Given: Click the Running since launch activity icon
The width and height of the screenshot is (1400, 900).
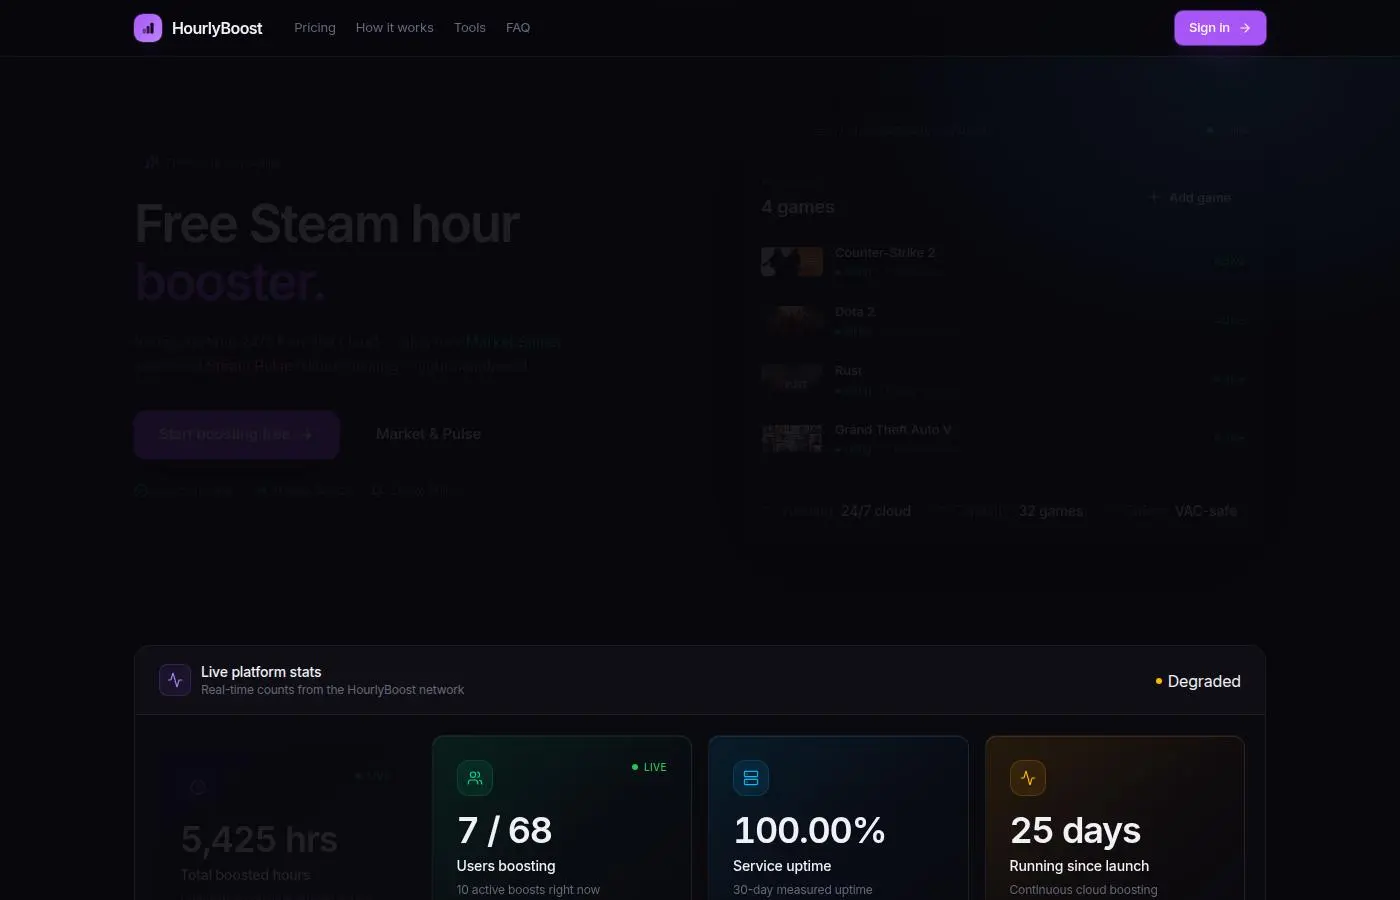Looking at the screenshot, I should tap(1028, 778).
